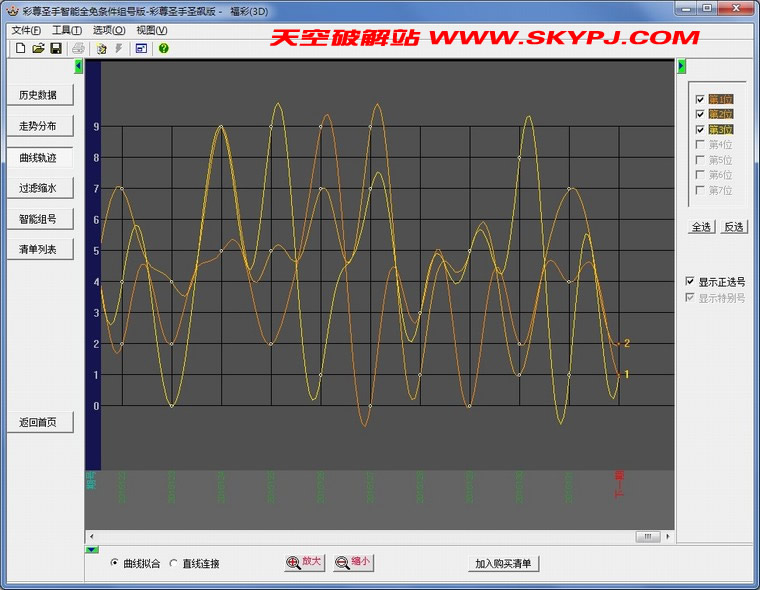Uncheck the 第1位 checkbox
Viewport: 760px width, 590px height.
pyautogui.click(x=700, y=99)
